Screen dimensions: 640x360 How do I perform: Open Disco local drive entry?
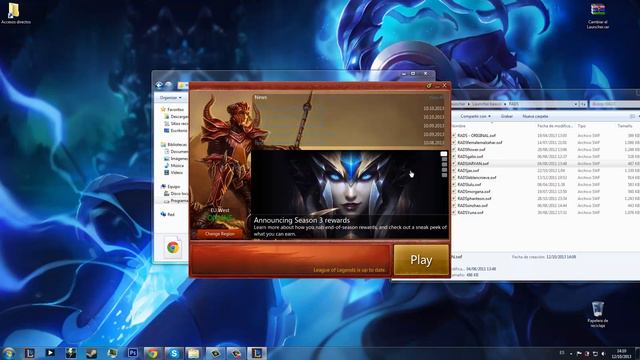177,193
